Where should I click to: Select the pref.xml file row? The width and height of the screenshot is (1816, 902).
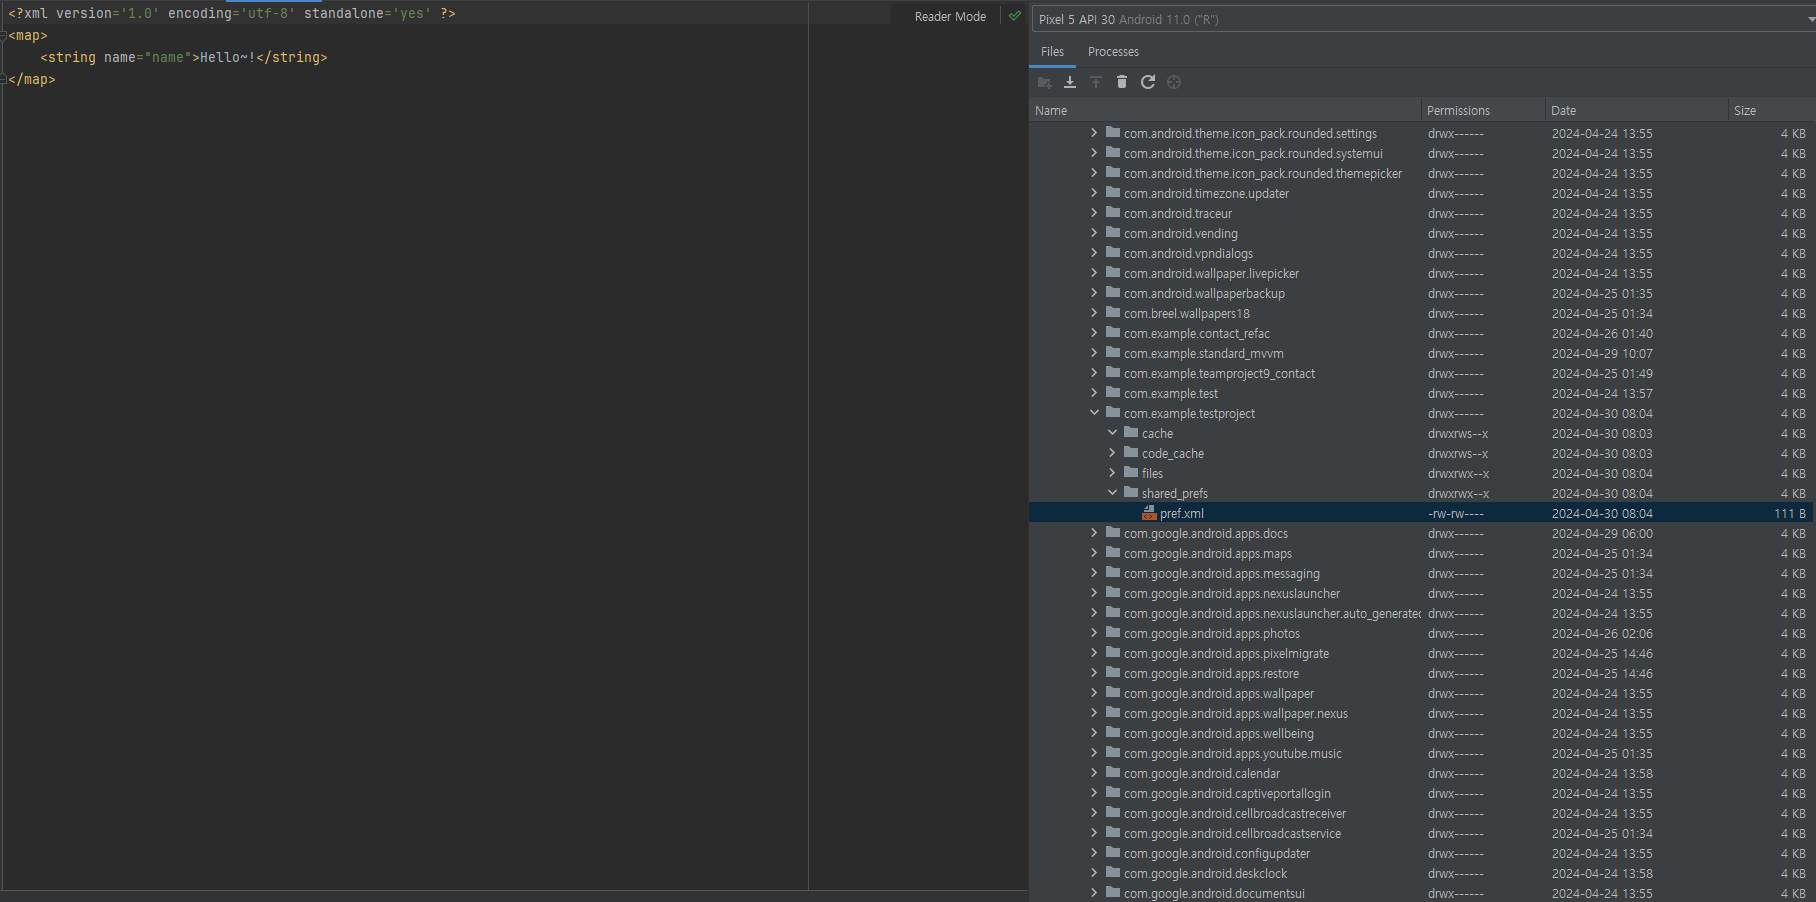tap(1422, 513)
